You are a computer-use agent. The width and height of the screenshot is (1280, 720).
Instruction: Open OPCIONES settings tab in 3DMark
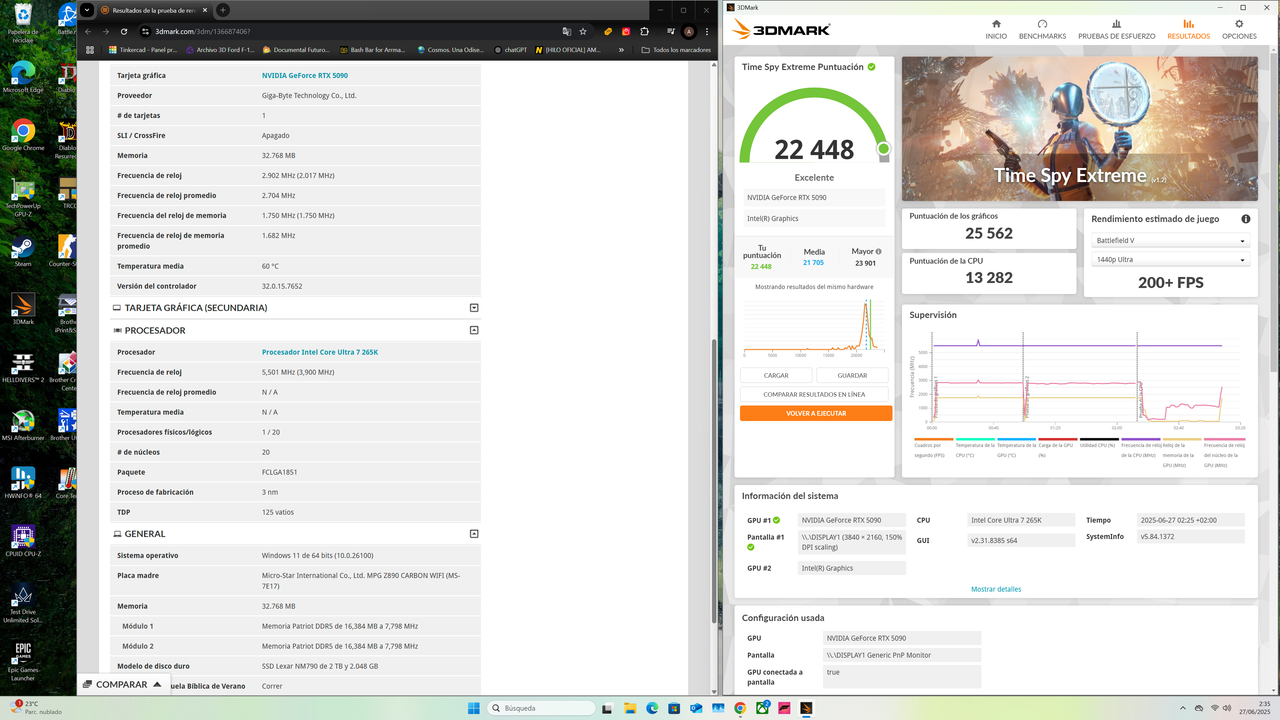pyautogui.click(x=1239, y=29)
